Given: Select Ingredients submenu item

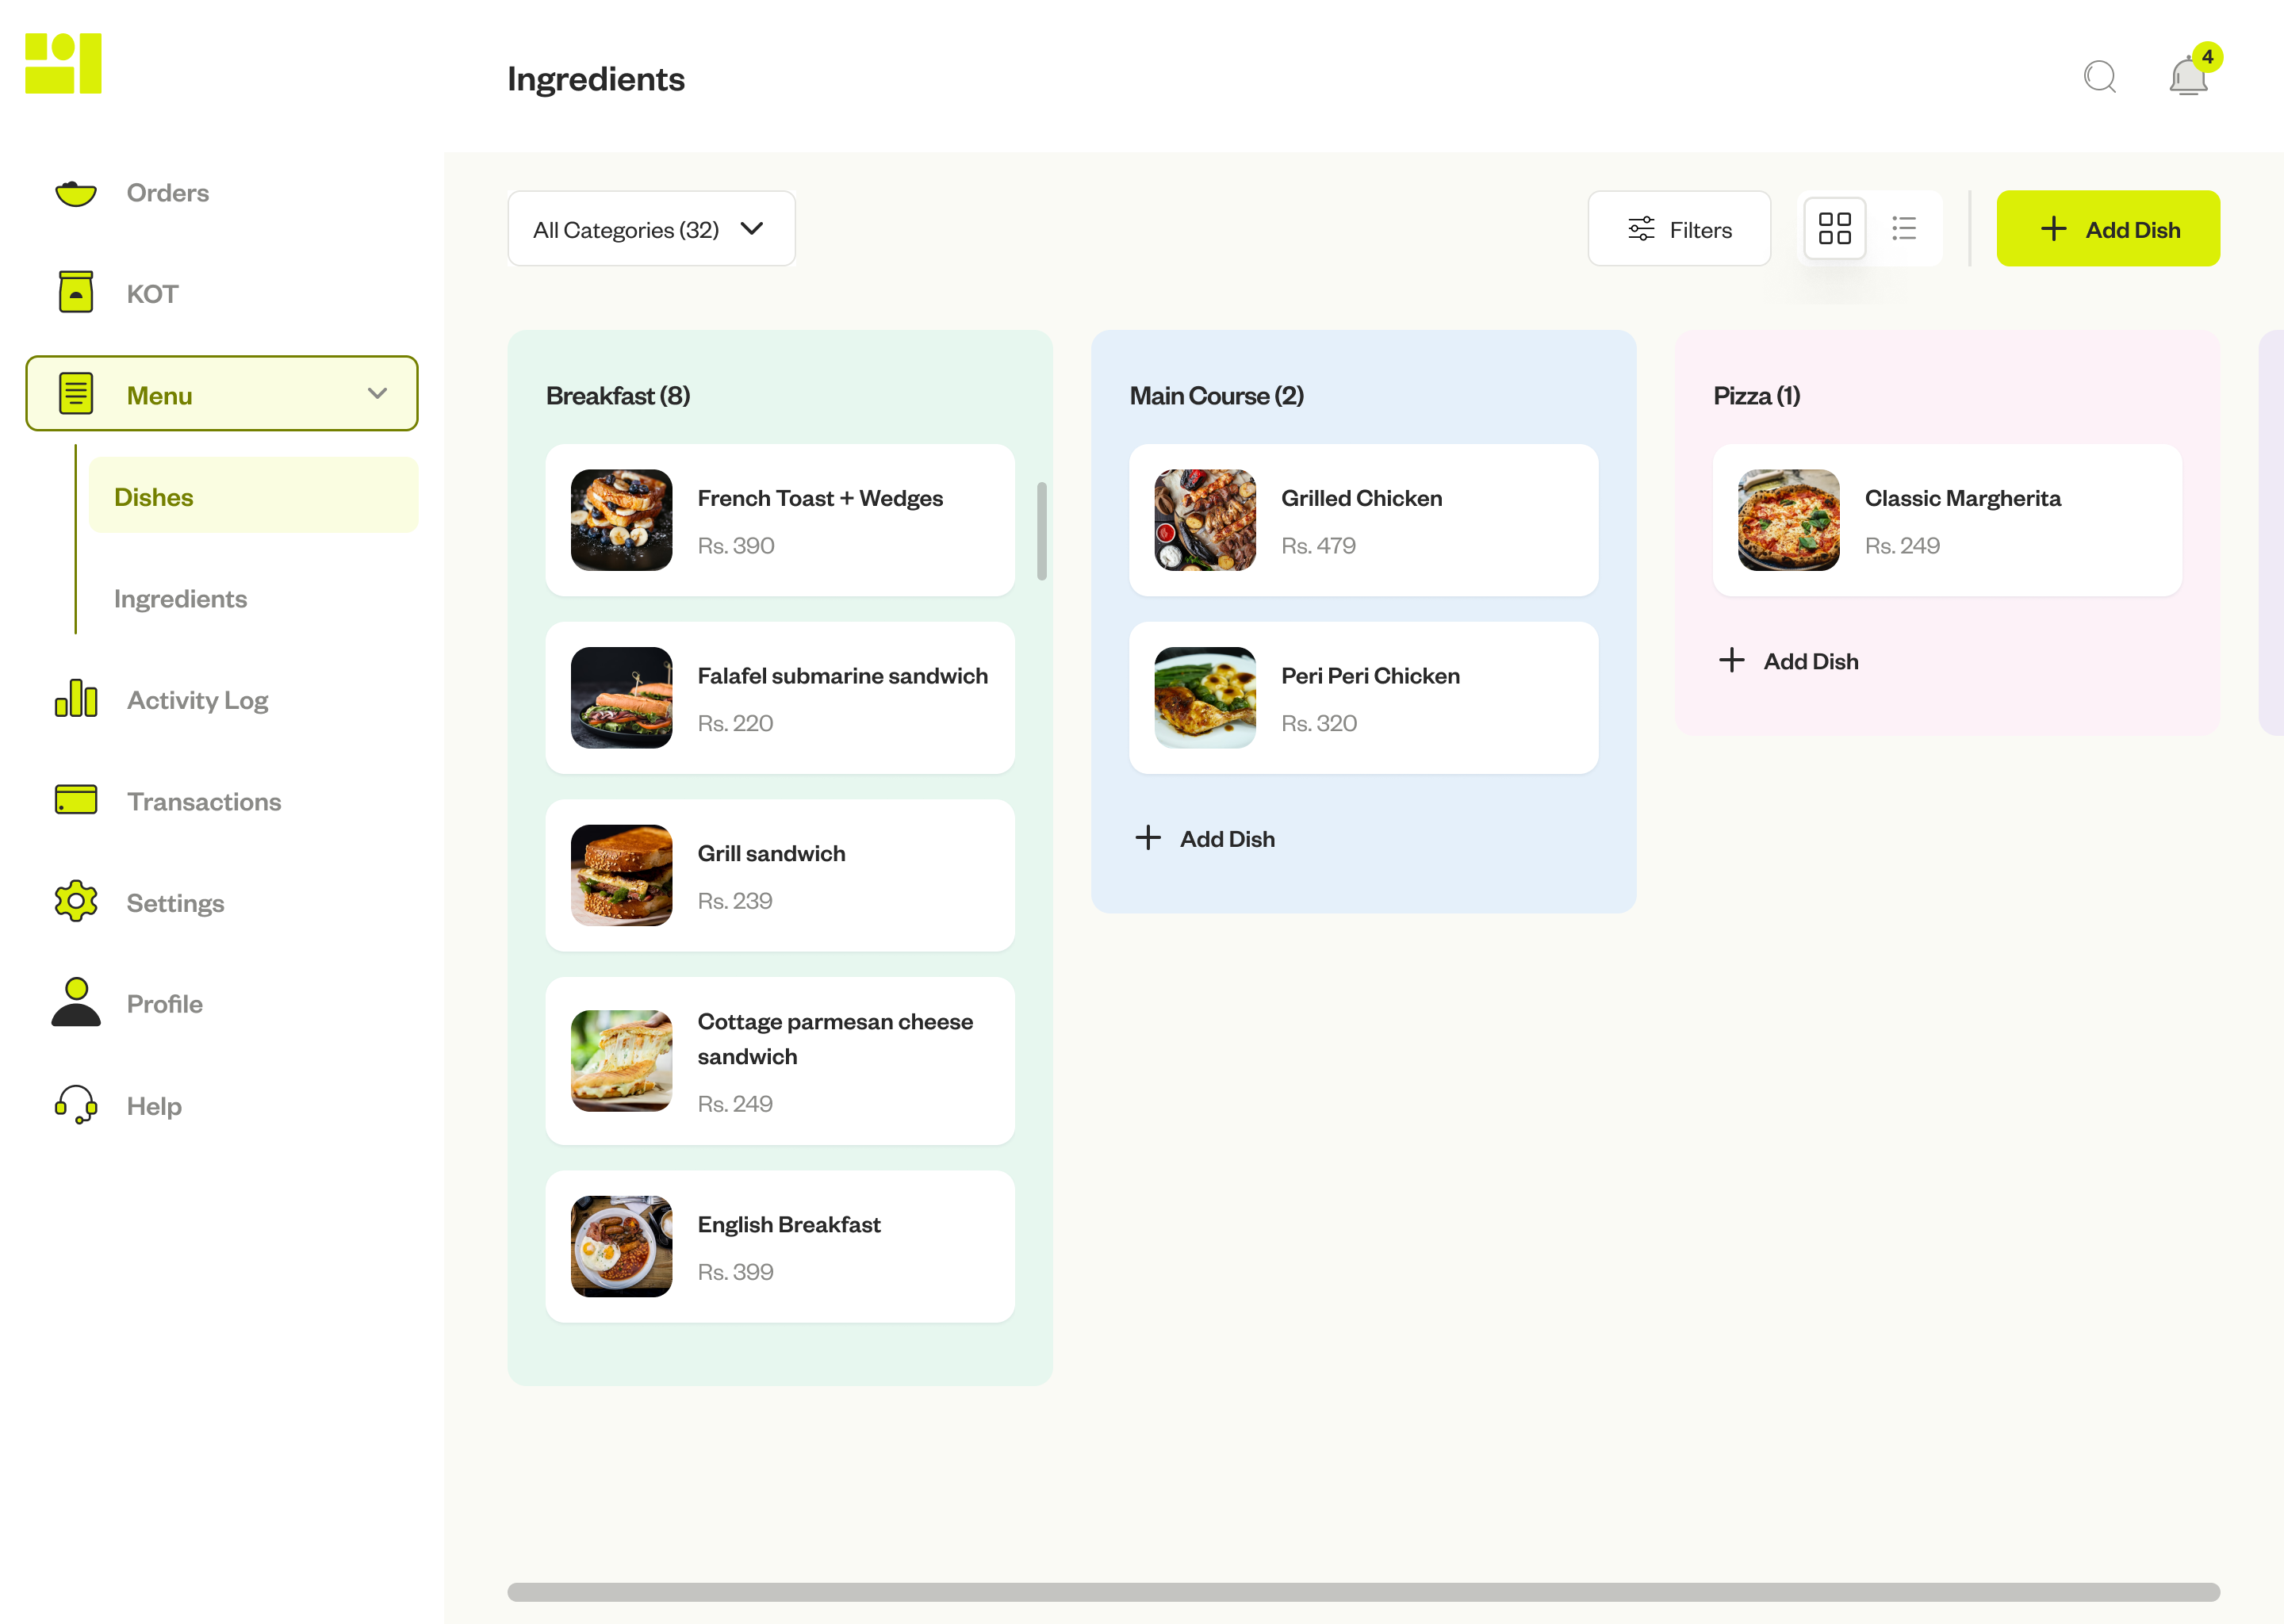Looking at the screenshot, I should click(180, 598).
